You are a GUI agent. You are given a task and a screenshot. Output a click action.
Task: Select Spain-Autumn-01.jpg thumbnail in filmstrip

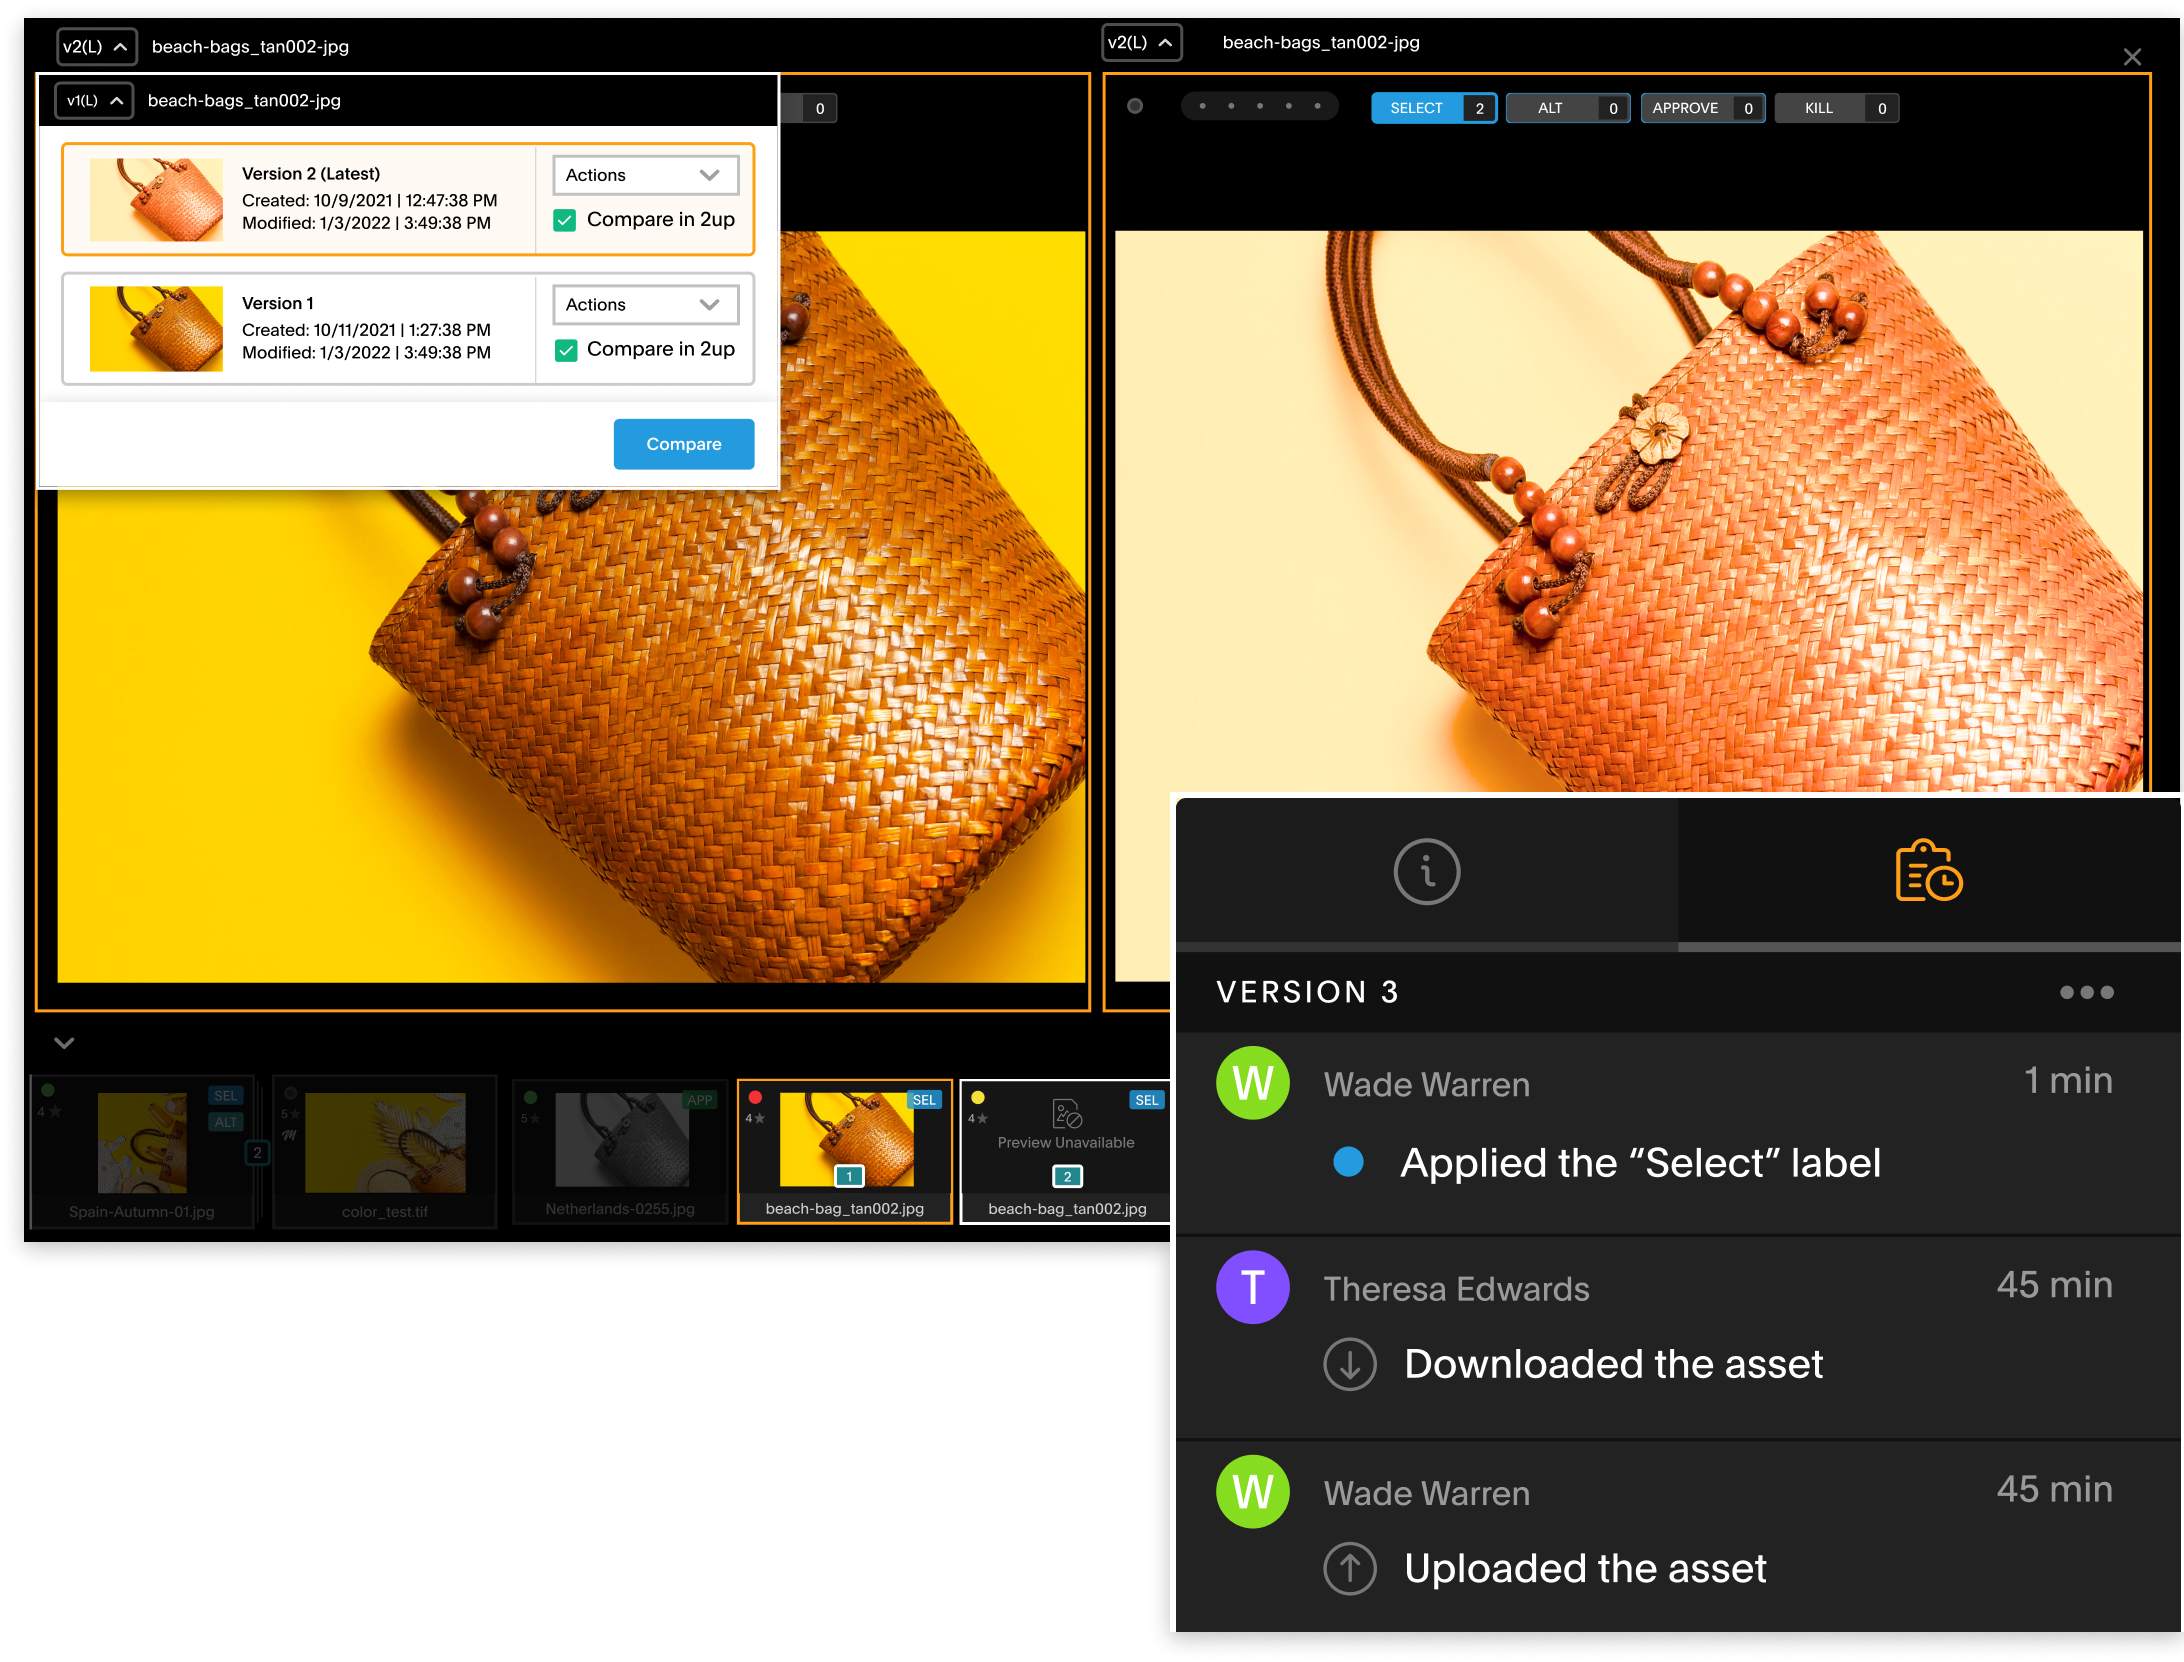point(142,1142)
